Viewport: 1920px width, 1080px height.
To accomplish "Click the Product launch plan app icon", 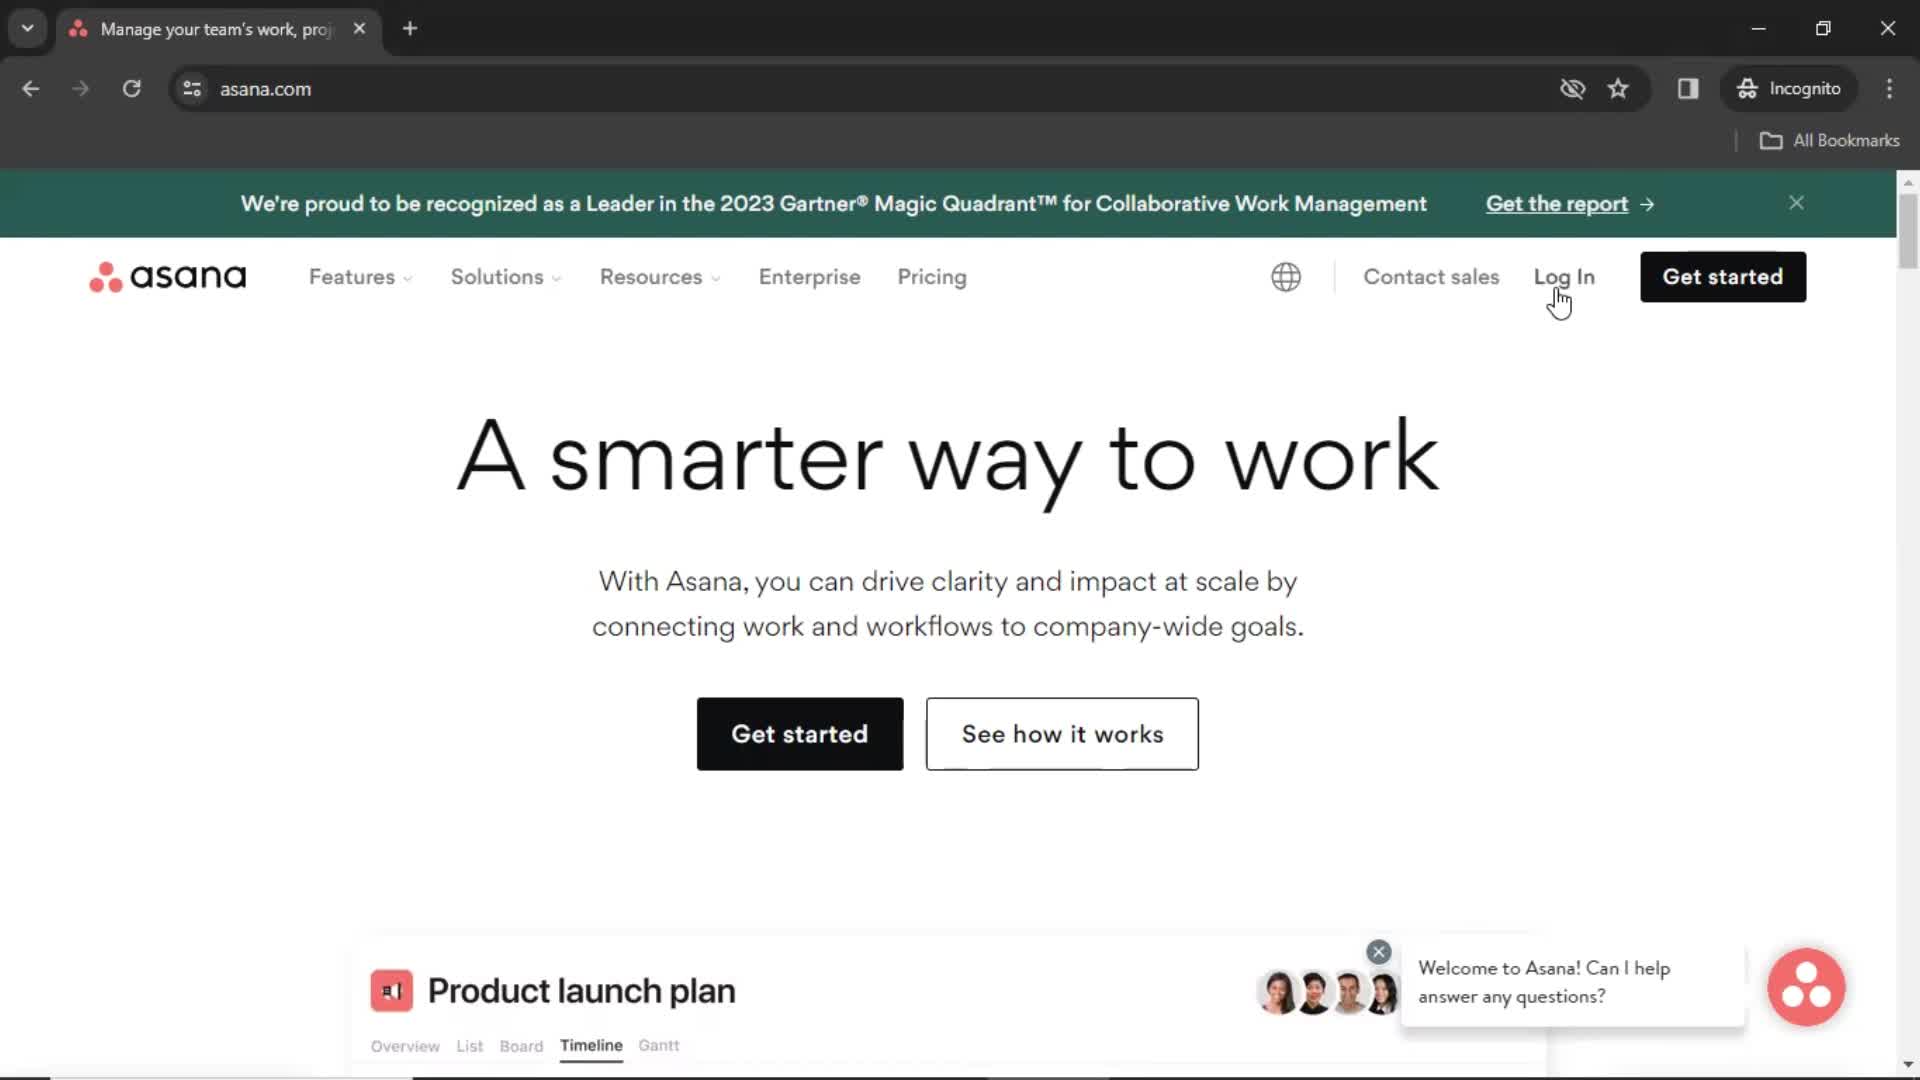I will point(390,990).
